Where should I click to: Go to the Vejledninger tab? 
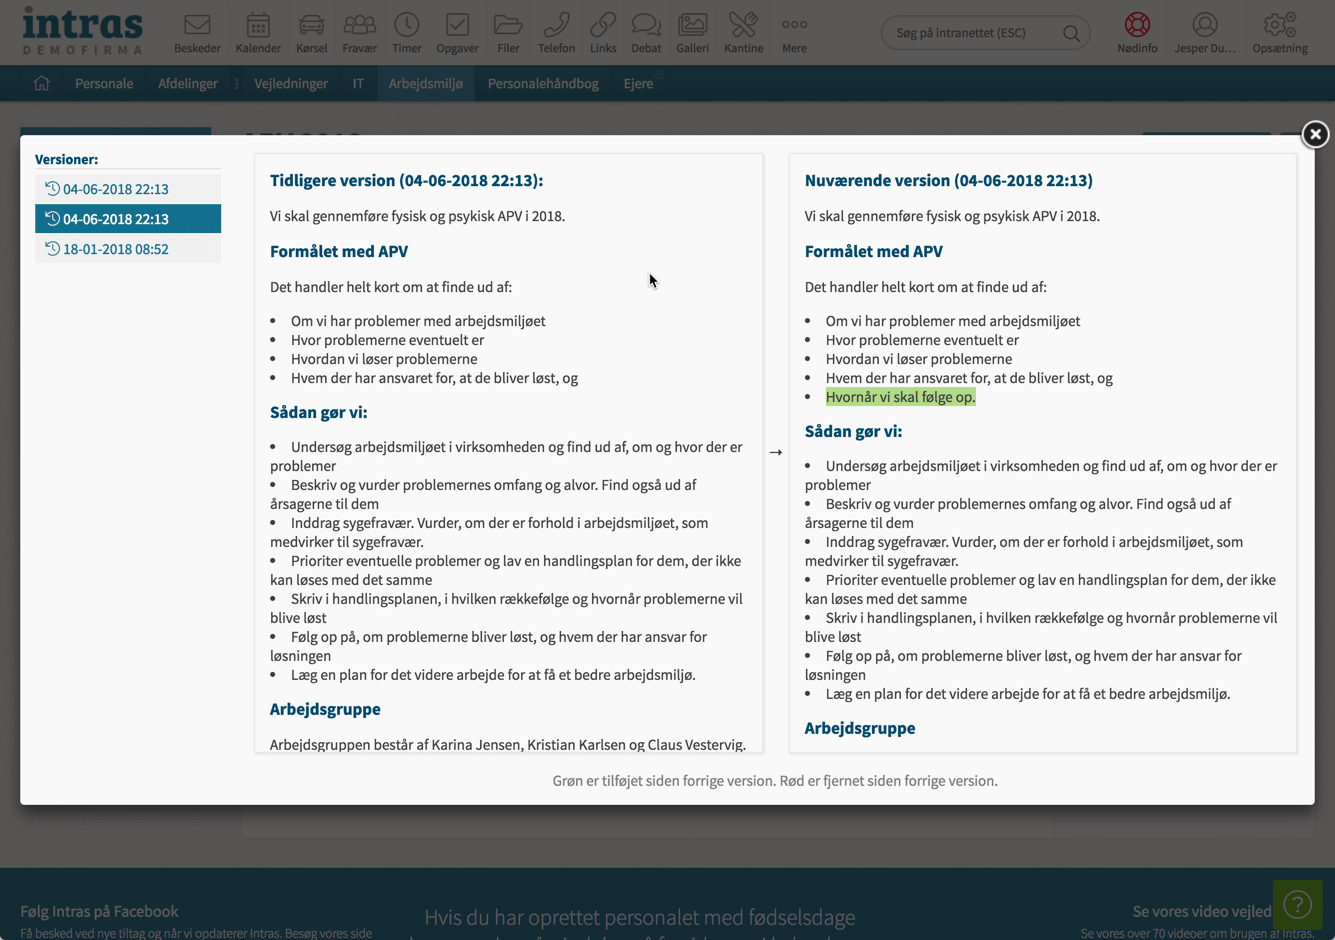point(291,84)
